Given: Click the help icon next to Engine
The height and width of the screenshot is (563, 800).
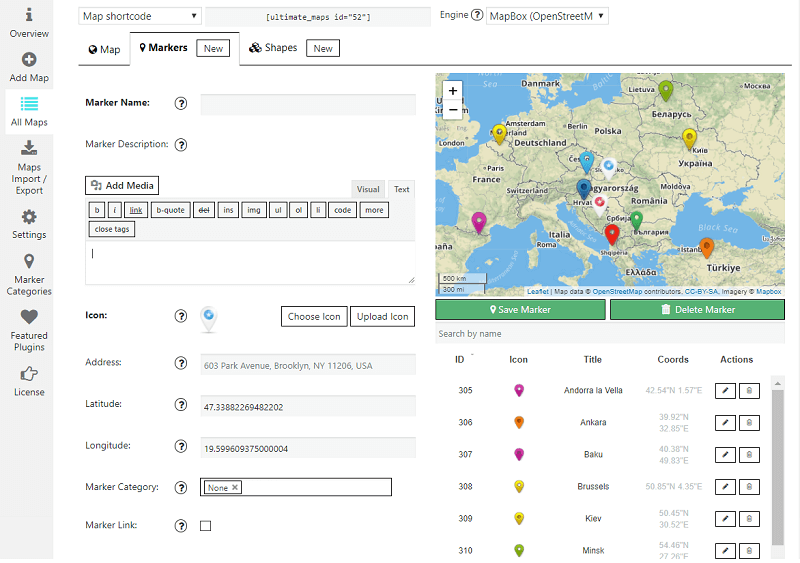Looking at the screenshot, I should pos(477,16).
